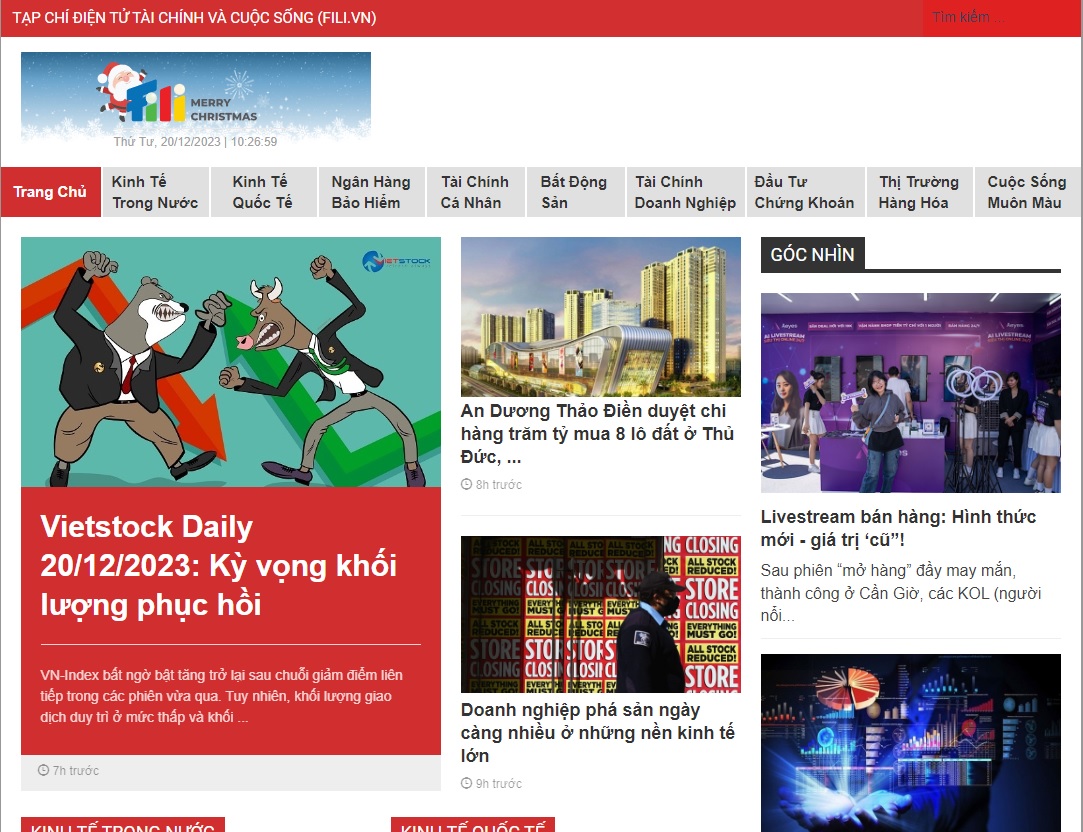Open Thị Trường Hàng Hóa section

click(919, 192)
